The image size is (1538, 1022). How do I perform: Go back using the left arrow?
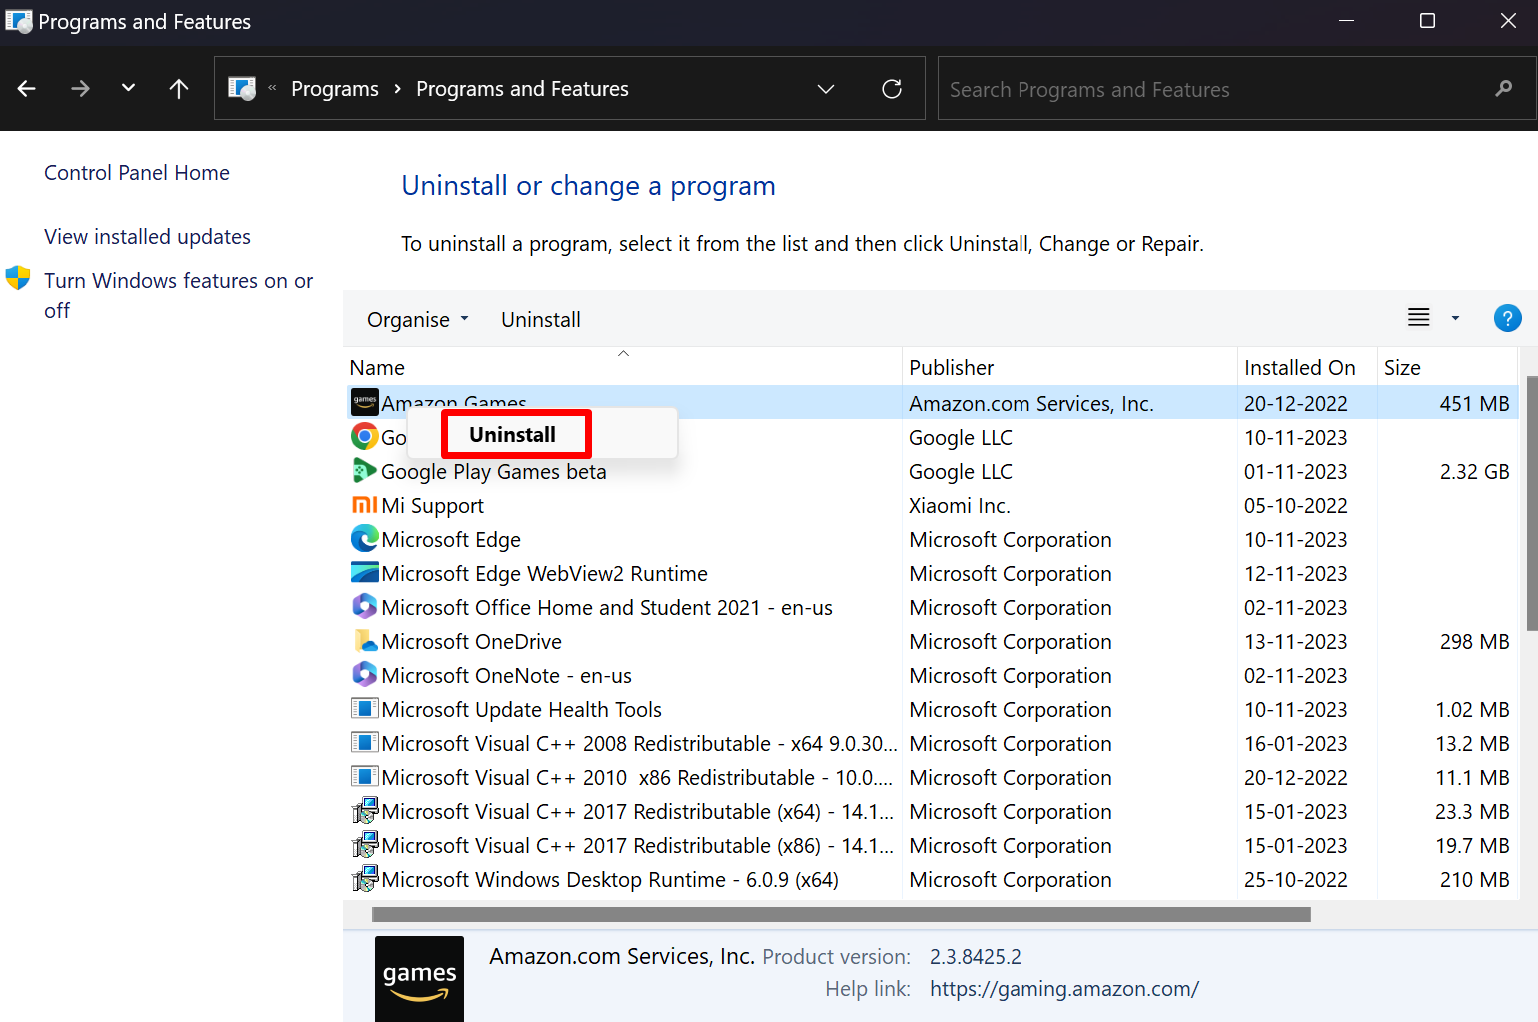click(x=27, y=89)
